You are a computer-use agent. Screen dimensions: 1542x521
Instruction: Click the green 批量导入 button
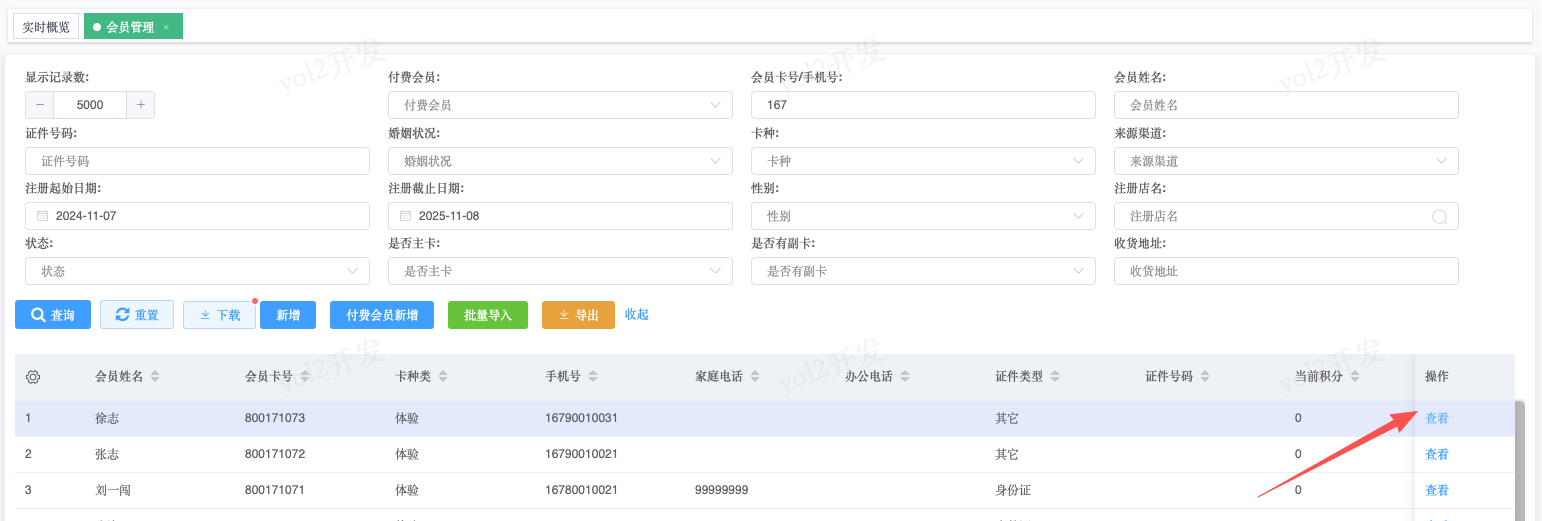pyautogui.click(x=488, y=315)
